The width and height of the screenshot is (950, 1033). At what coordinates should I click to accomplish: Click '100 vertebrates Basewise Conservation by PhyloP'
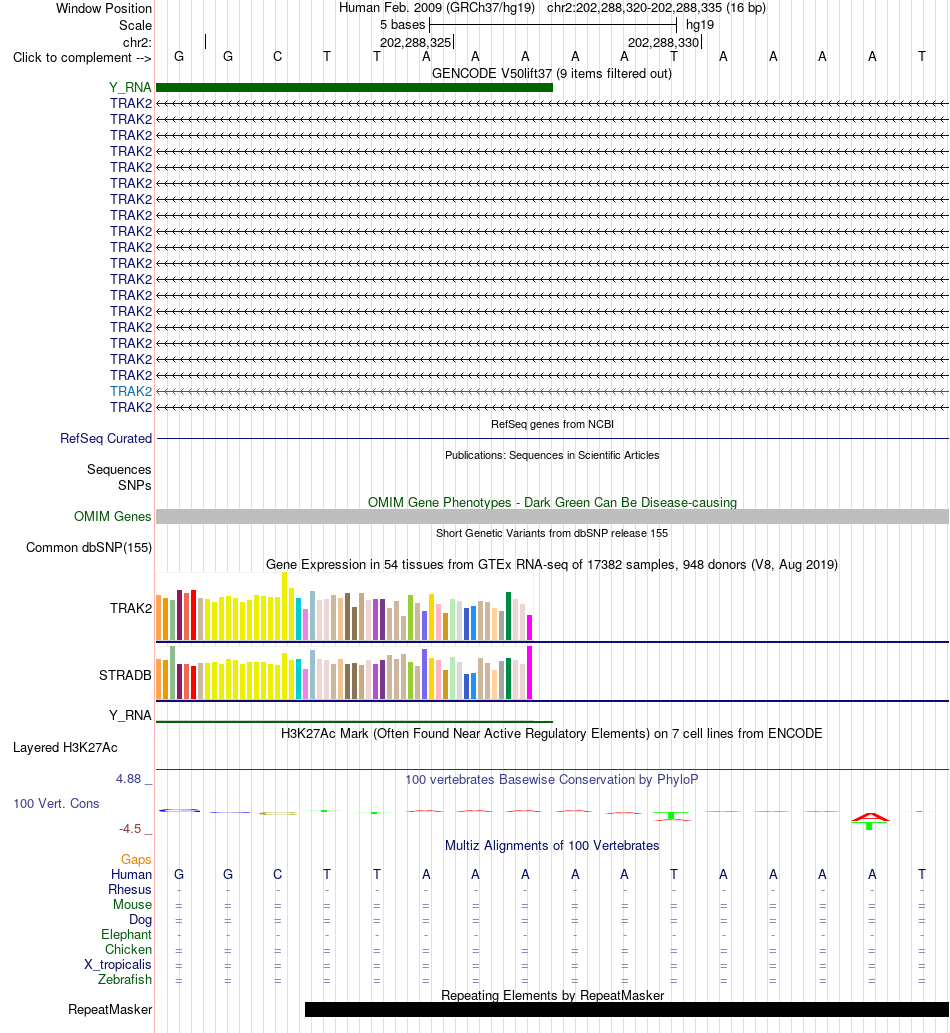552,780
